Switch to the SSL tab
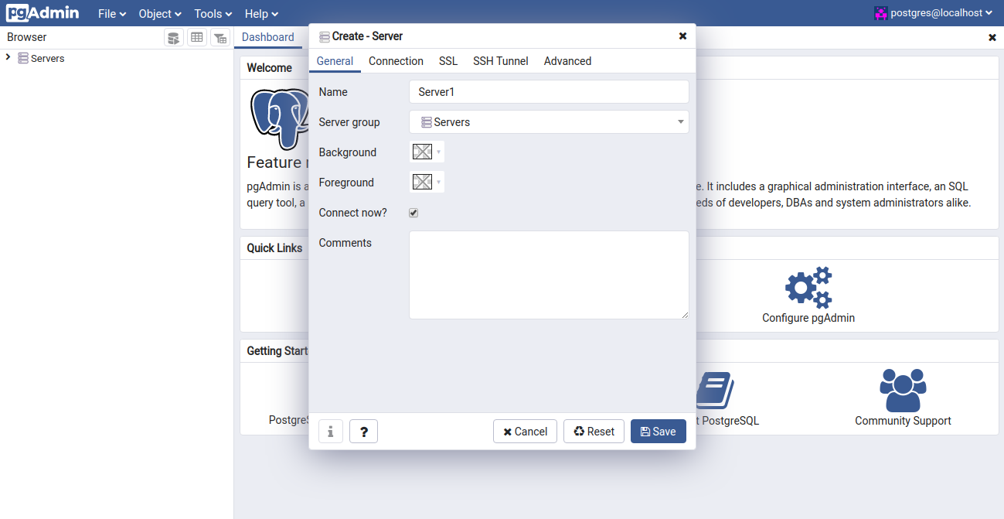 click(x=448, y=61)
